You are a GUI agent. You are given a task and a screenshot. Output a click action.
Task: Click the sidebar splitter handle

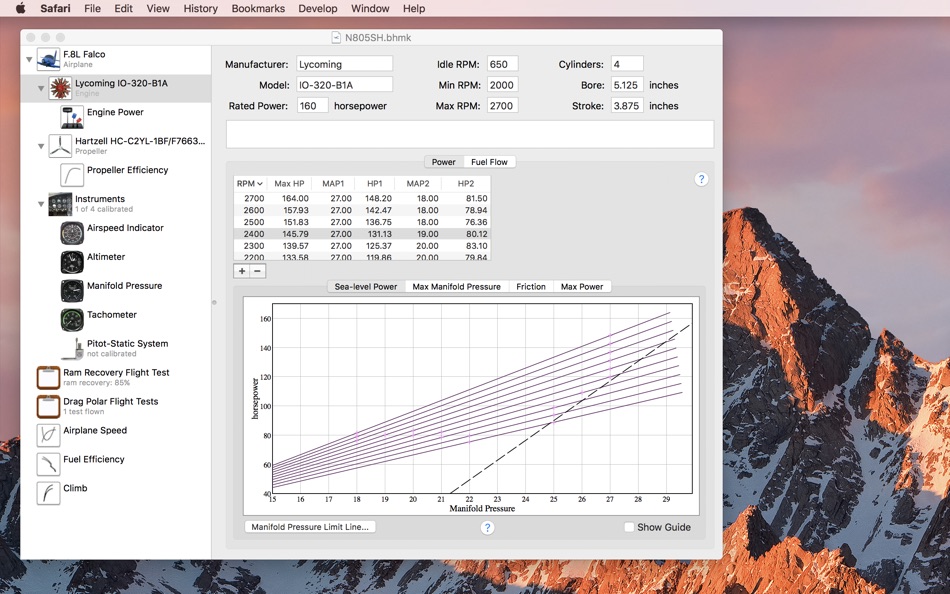click(x=214, y=302)
